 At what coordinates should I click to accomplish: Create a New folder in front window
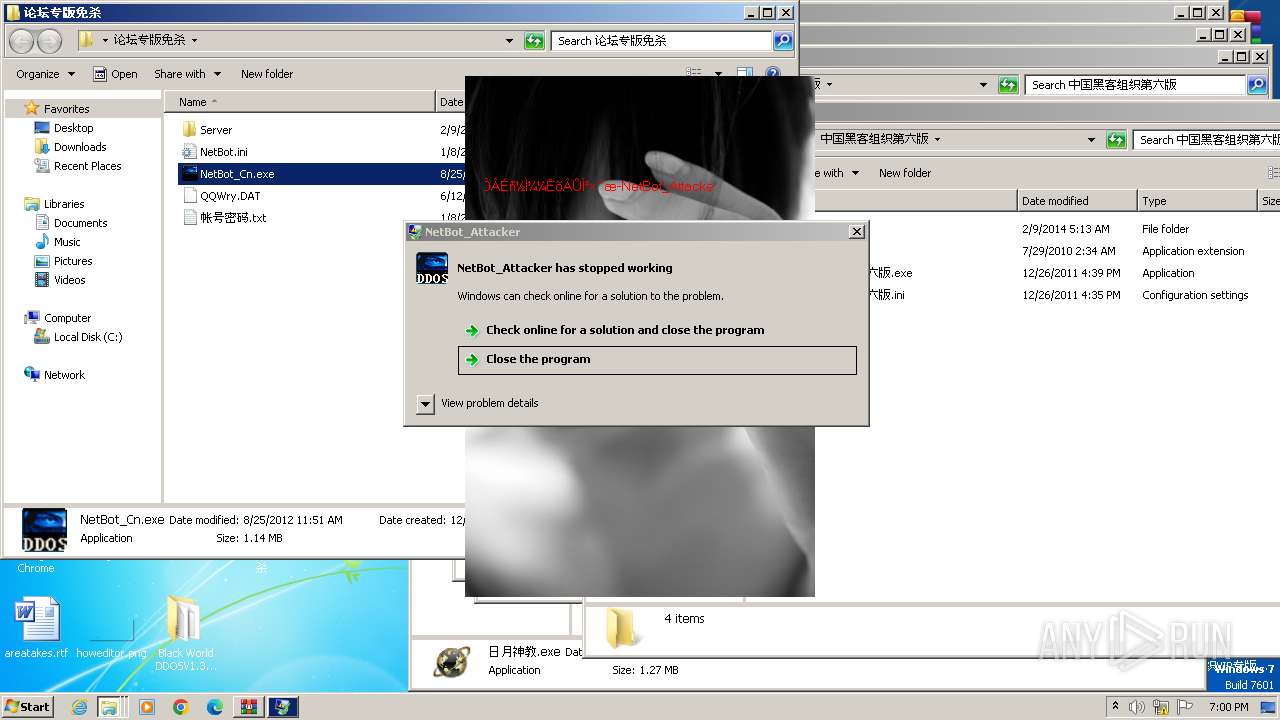[267, 74]
